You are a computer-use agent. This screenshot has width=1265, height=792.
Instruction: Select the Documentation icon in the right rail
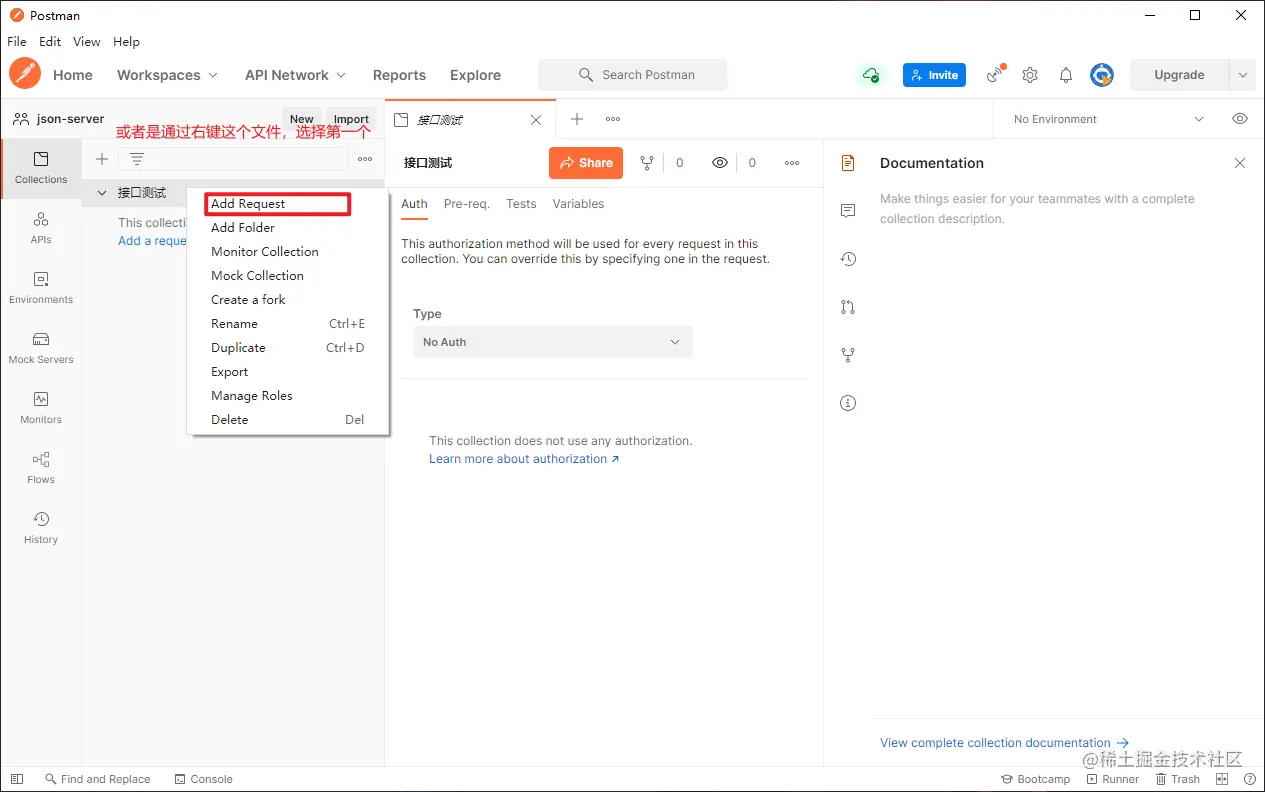(848, 163)
